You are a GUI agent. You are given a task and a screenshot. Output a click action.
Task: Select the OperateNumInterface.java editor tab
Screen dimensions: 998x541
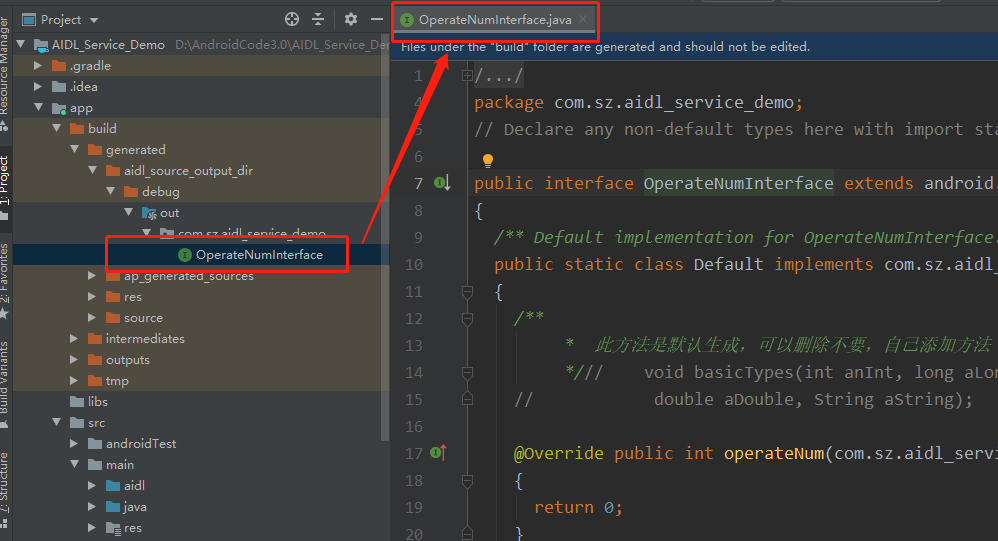pos(495,20)
